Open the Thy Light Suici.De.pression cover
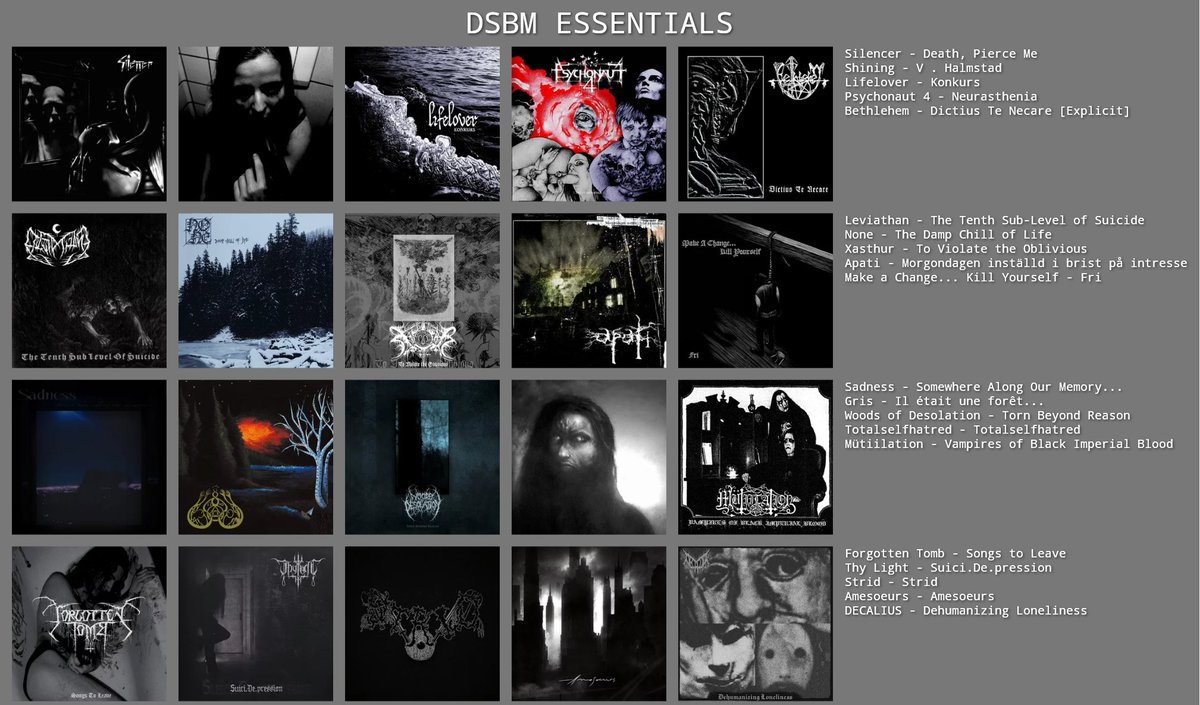This screenshot has width=1200, height=705. click(256, 624)
